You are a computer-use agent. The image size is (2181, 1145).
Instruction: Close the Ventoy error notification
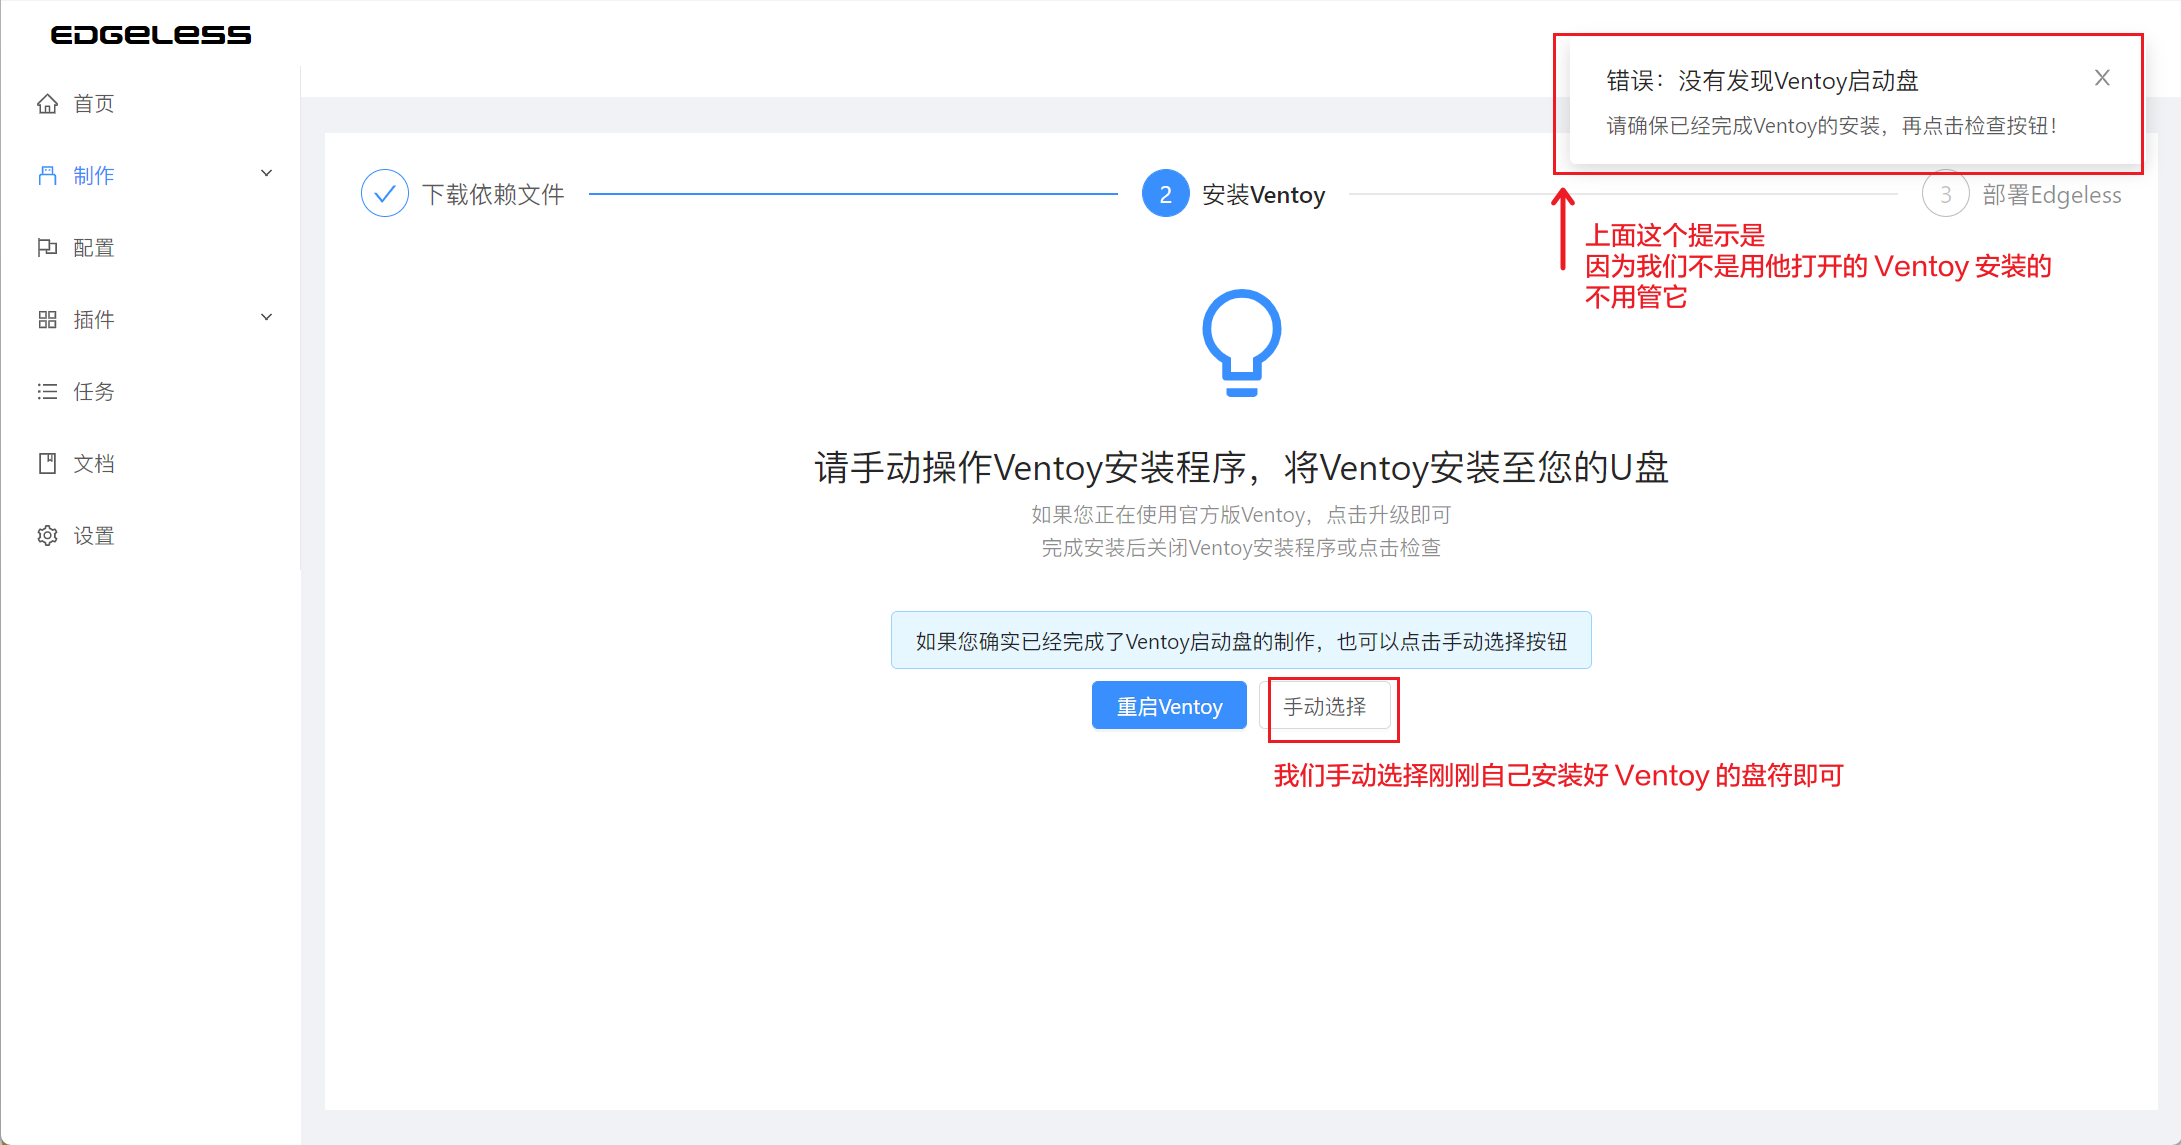click(x=2102, y=78)
